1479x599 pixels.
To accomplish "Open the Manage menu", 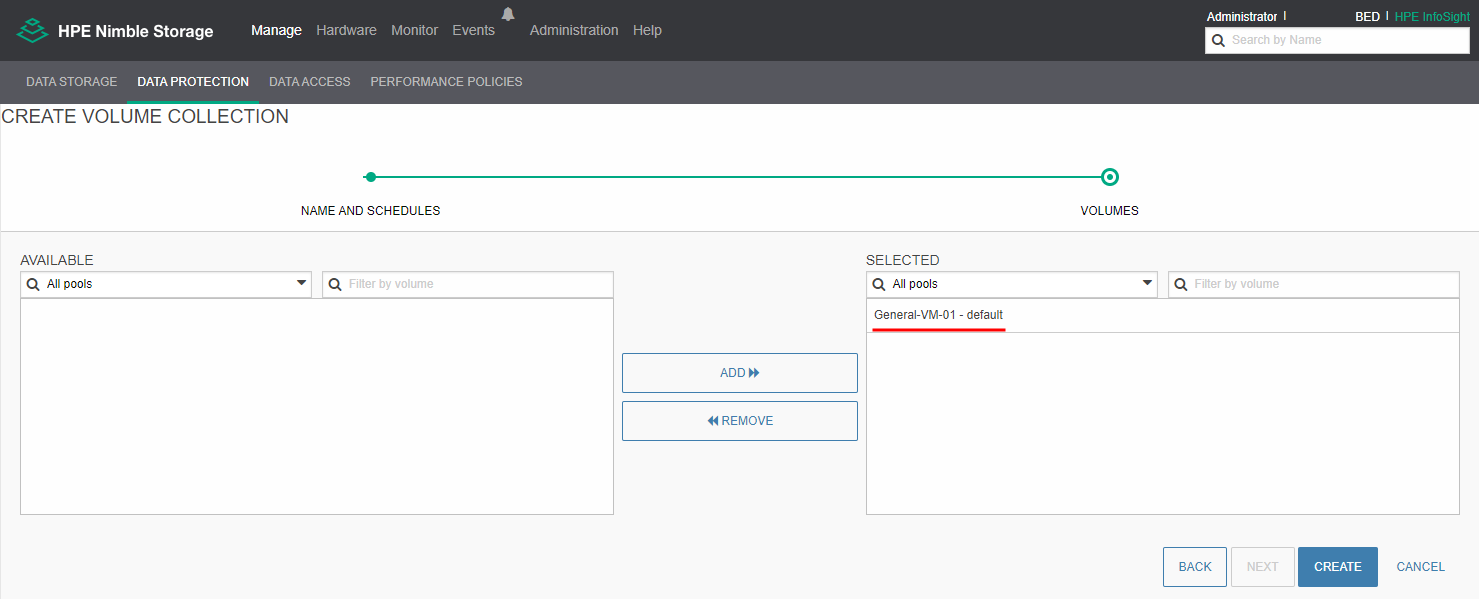I will coord(276,30).
